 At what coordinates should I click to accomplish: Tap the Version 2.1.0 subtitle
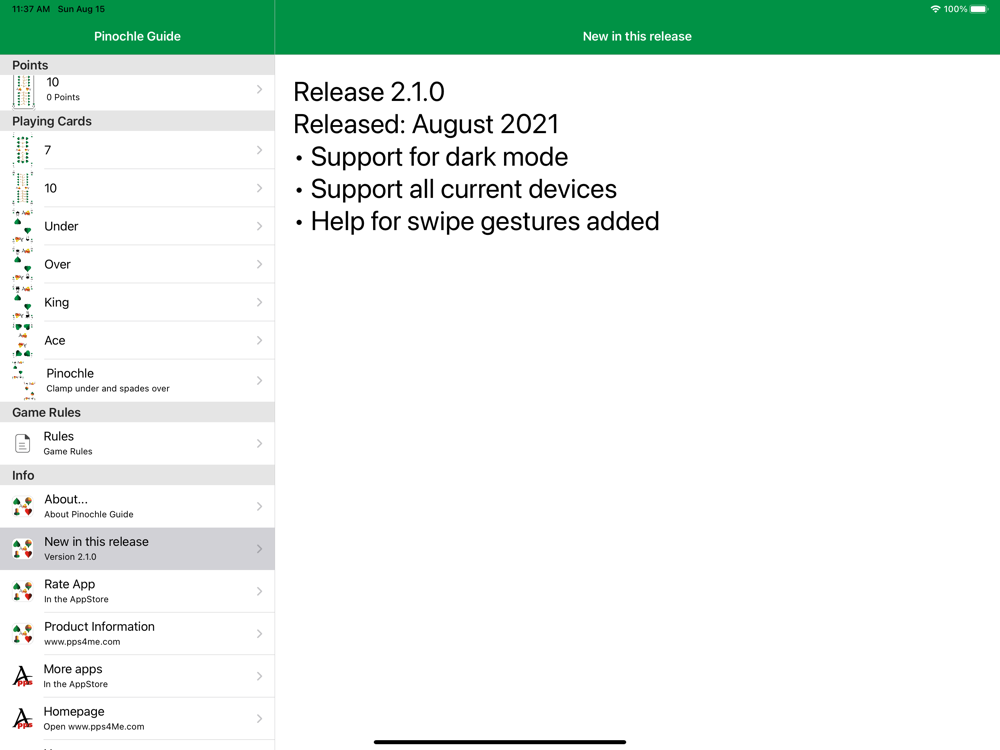(70, 557)
